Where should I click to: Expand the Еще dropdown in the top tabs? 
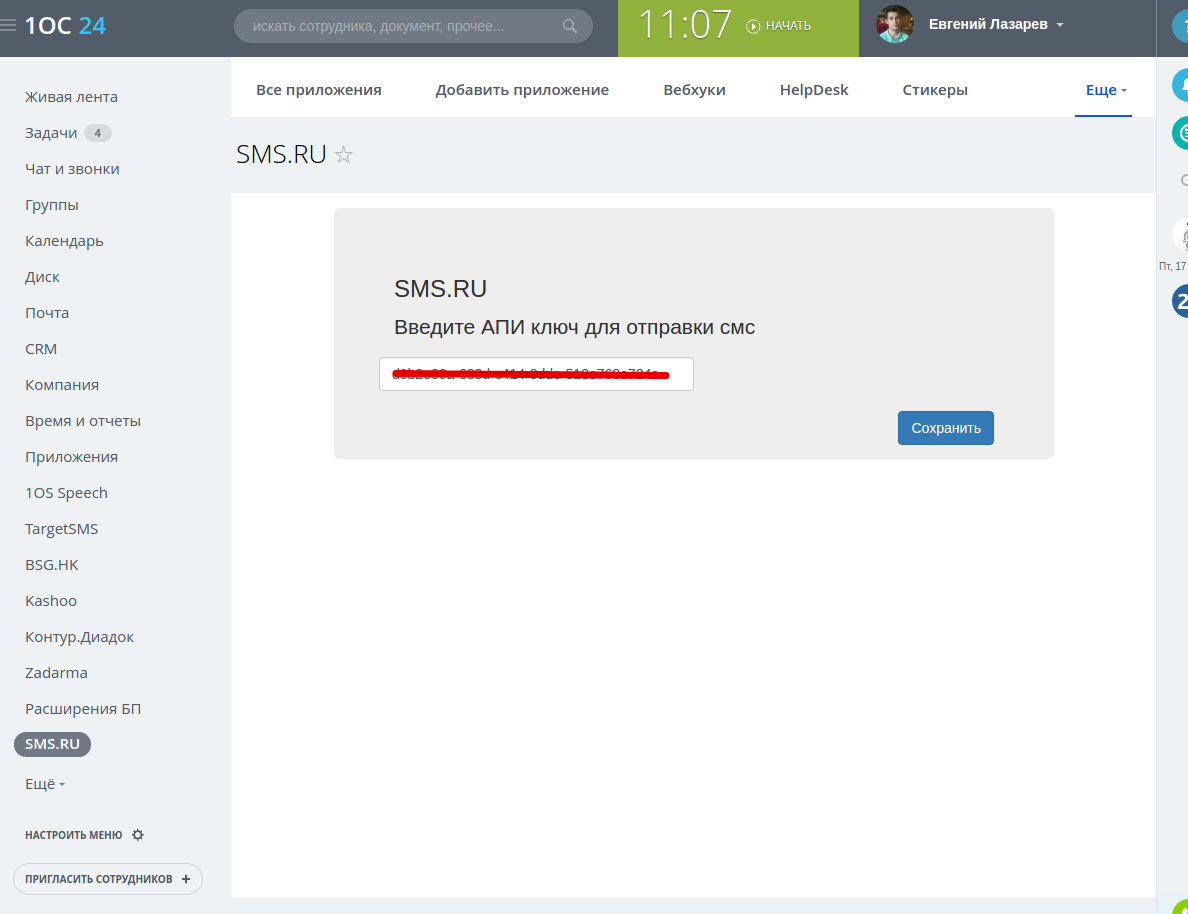[x=1105, y=90]
